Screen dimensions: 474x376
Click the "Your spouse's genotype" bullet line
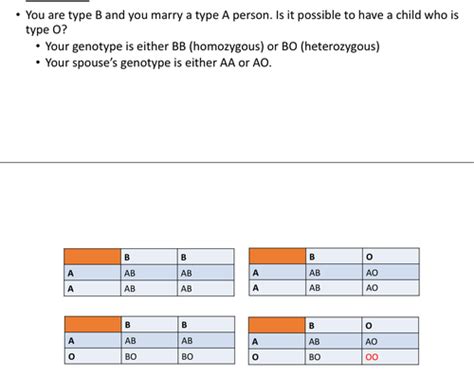pyautogui.click(x=158, y=63)
